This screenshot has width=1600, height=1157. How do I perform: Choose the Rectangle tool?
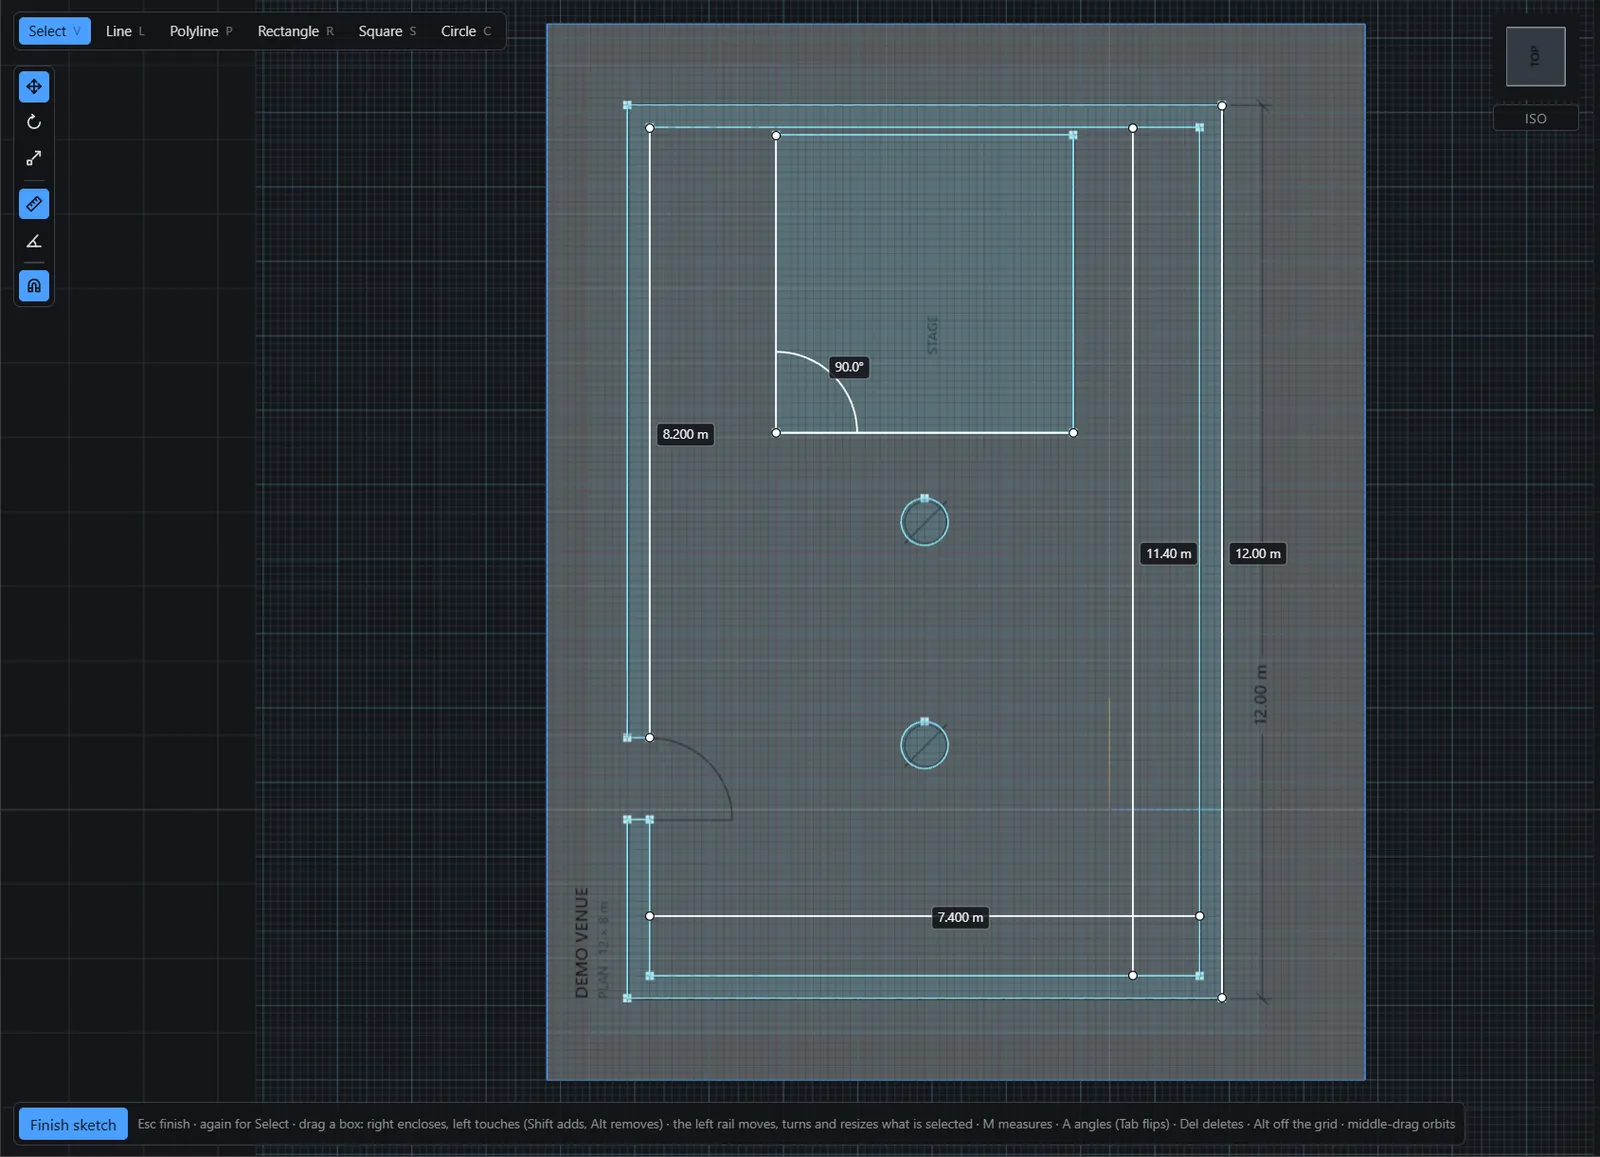[x=295, y=31]
